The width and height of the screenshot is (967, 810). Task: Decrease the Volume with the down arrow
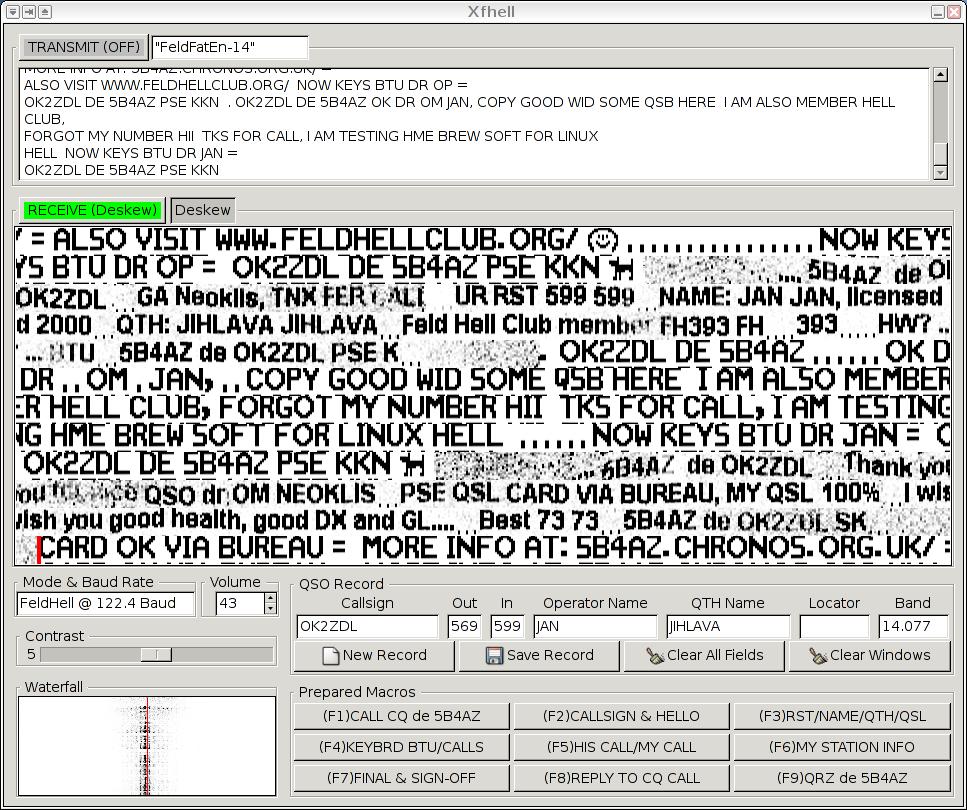[x=270, y=608]
